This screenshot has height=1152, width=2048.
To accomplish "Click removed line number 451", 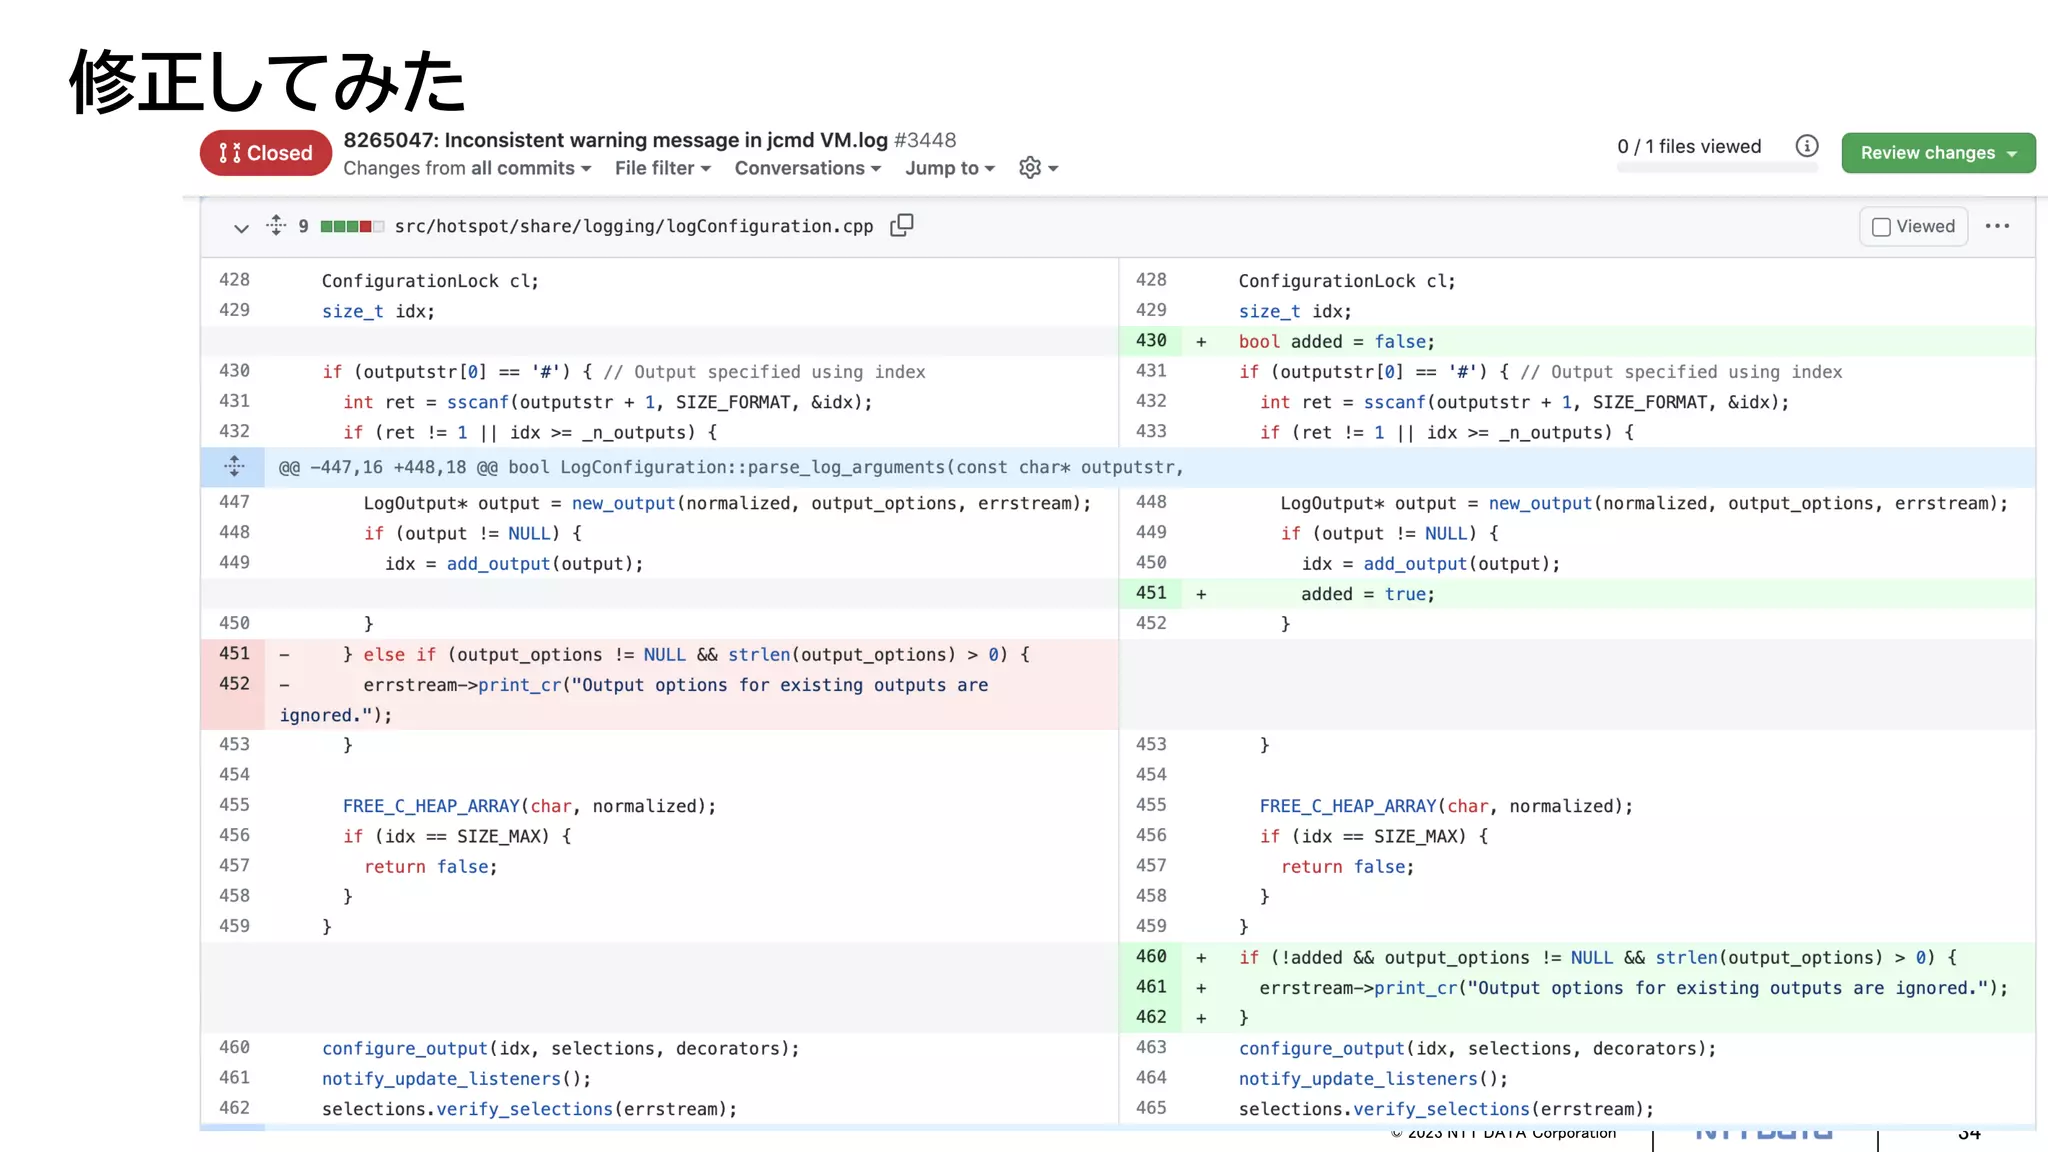I will coord(234,654).
